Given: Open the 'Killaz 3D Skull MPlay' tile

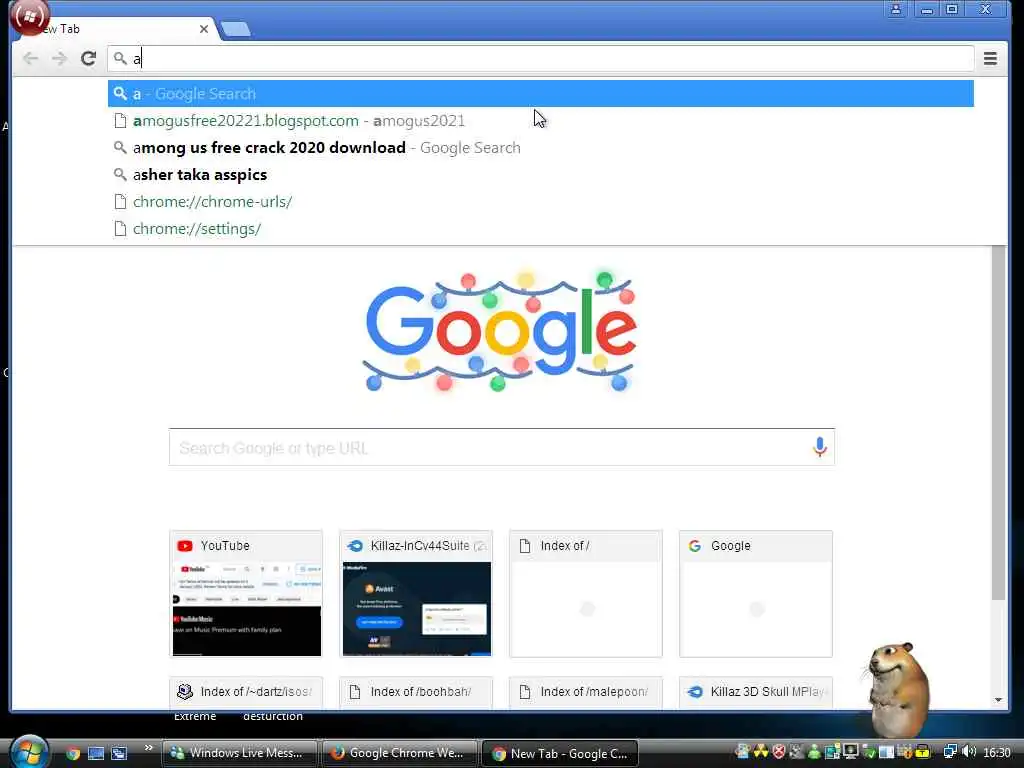Looking at the screenshot, I should tap(756, 692).
